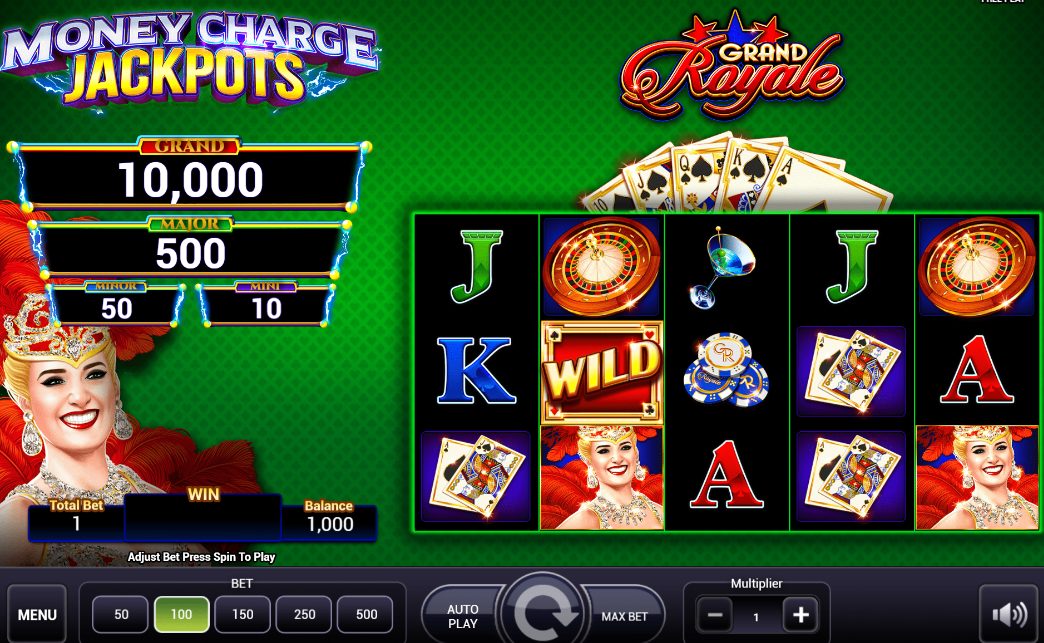Select the 150 bet option
Image resolution: width=1044 pixels, height=643 pixels.
pos(242,614)
